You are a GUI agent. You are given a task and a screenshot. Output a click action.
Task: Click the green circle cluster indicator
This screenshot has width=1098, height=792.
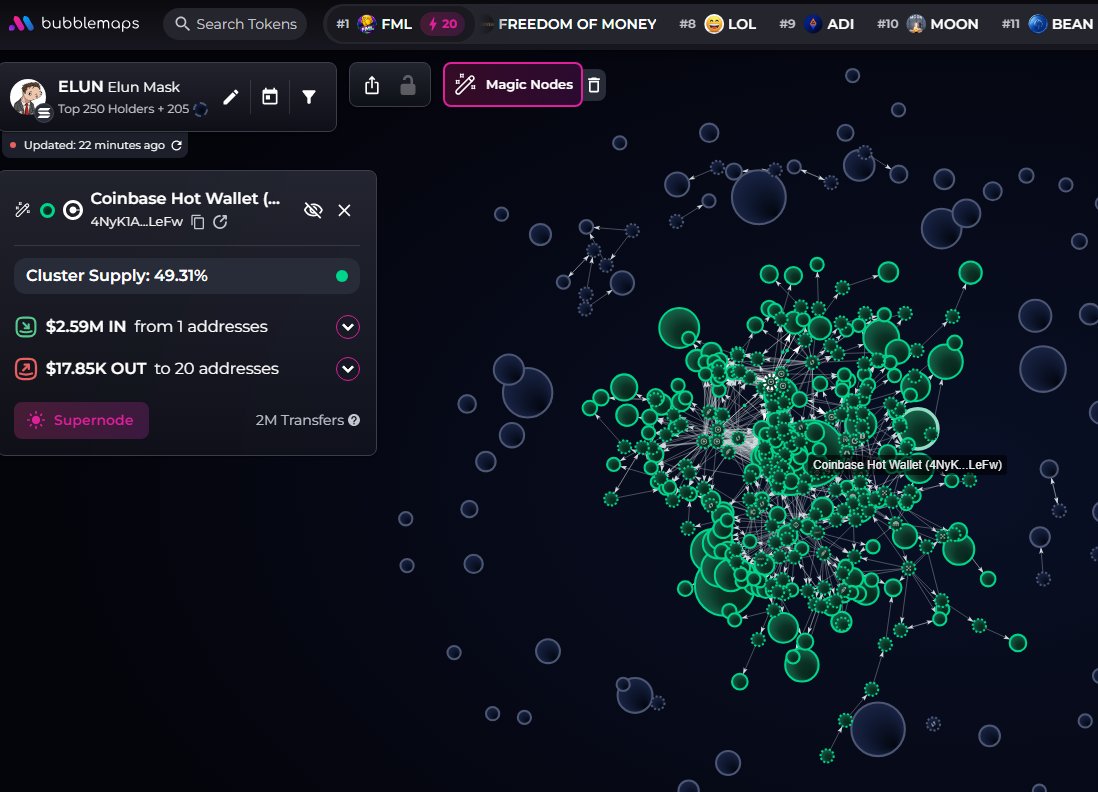click(48, 210)
